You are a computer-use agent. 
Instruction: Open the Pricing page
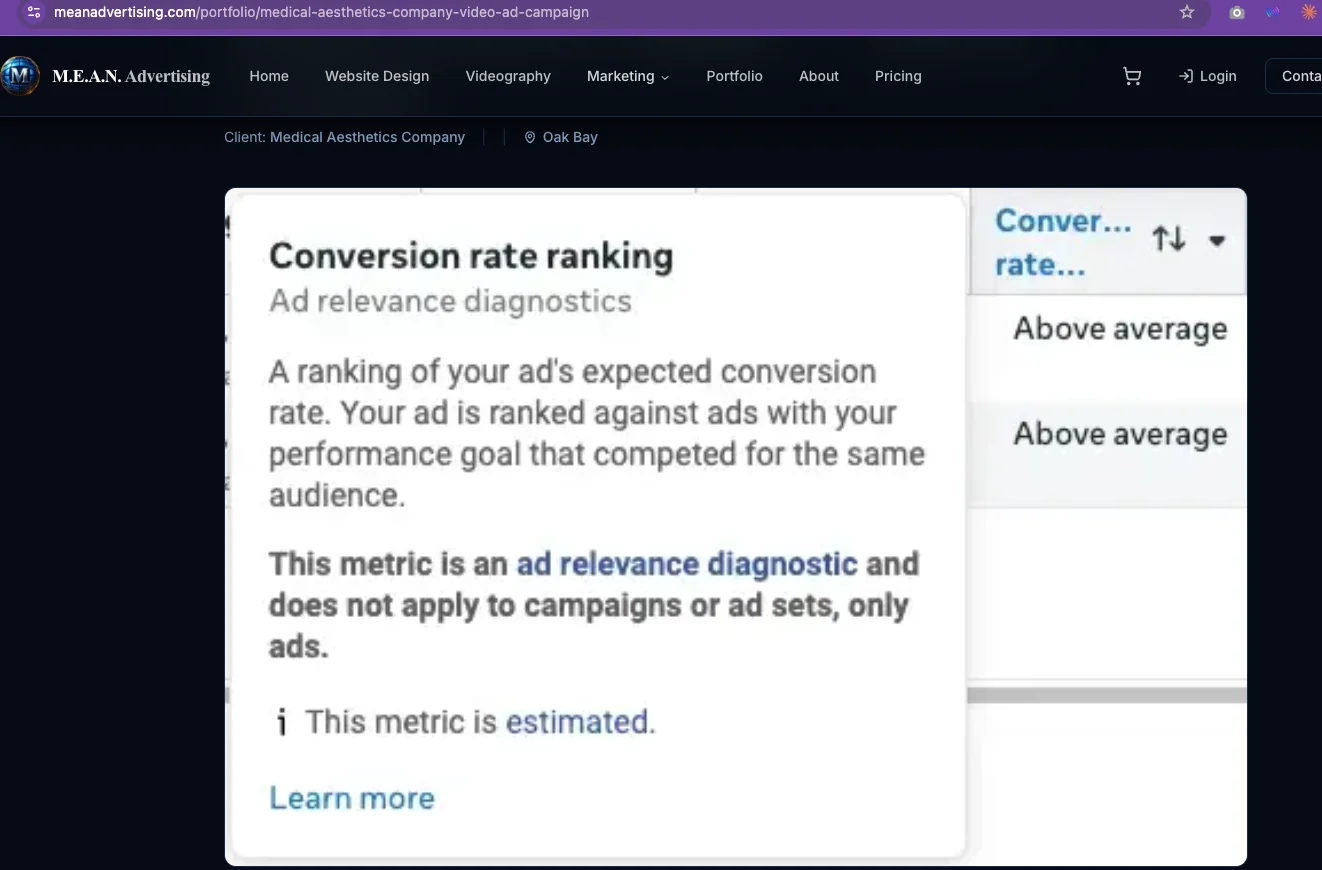[898, 76]
